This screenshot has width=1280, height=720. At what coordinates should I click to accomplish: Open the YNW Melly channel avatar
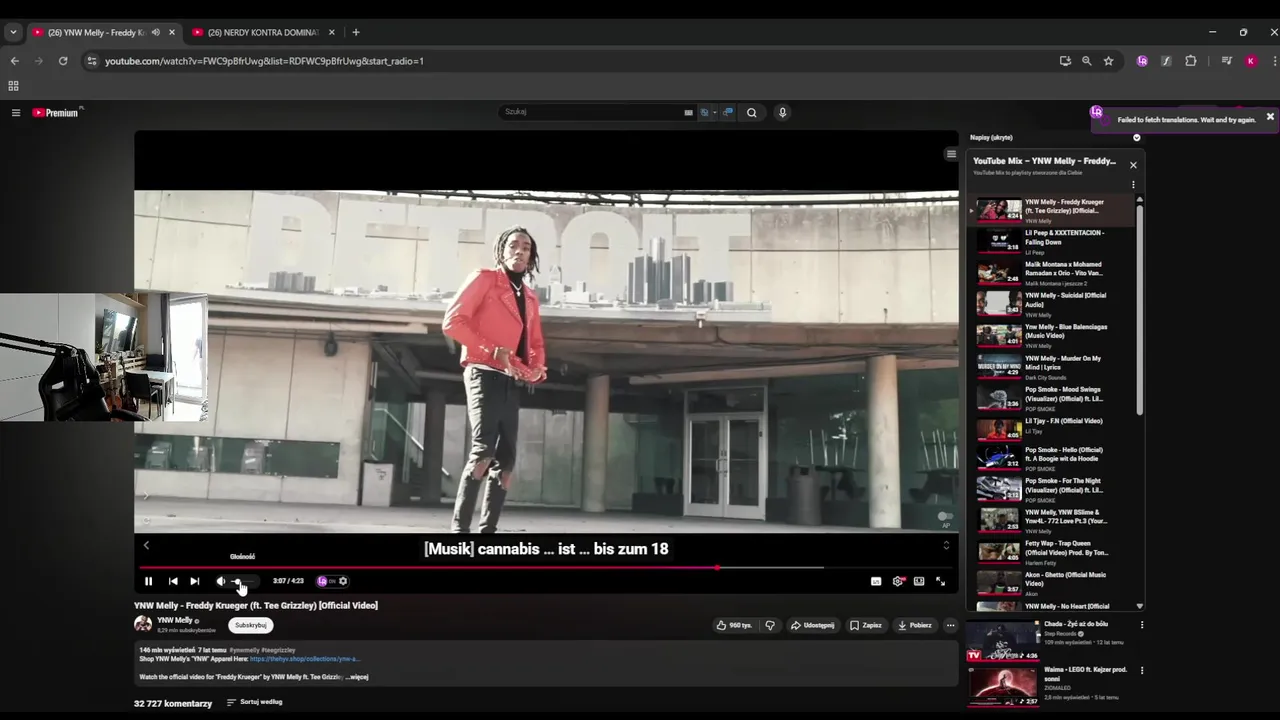[x=143, y=624]
